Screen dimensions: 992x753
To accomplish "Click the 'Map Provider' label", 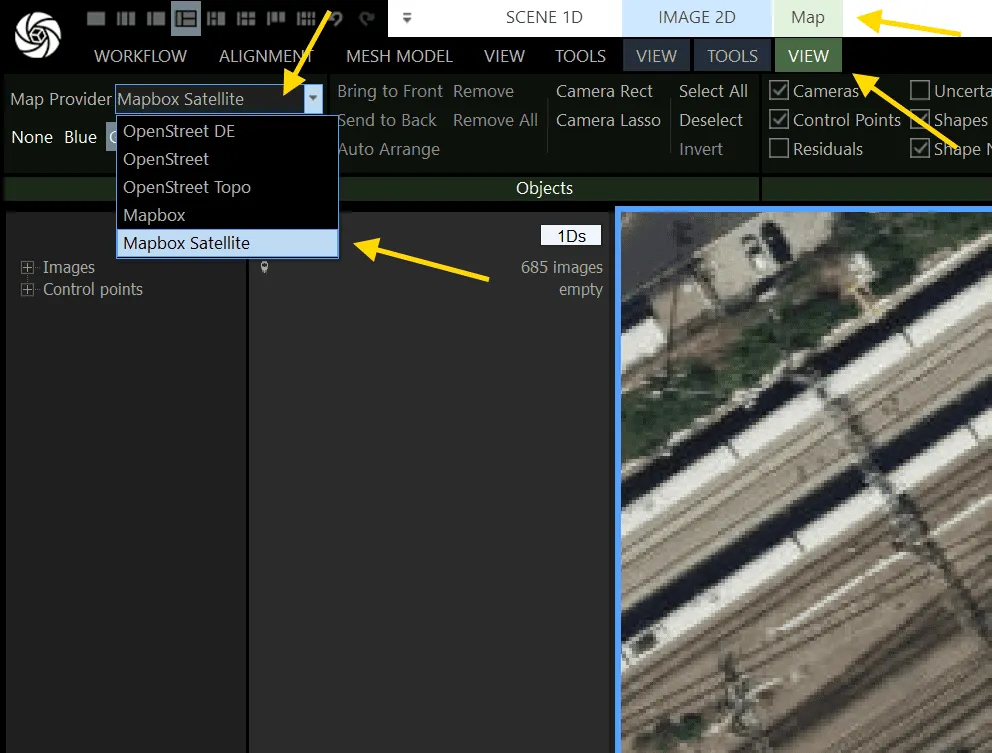I will click(61, 99).
